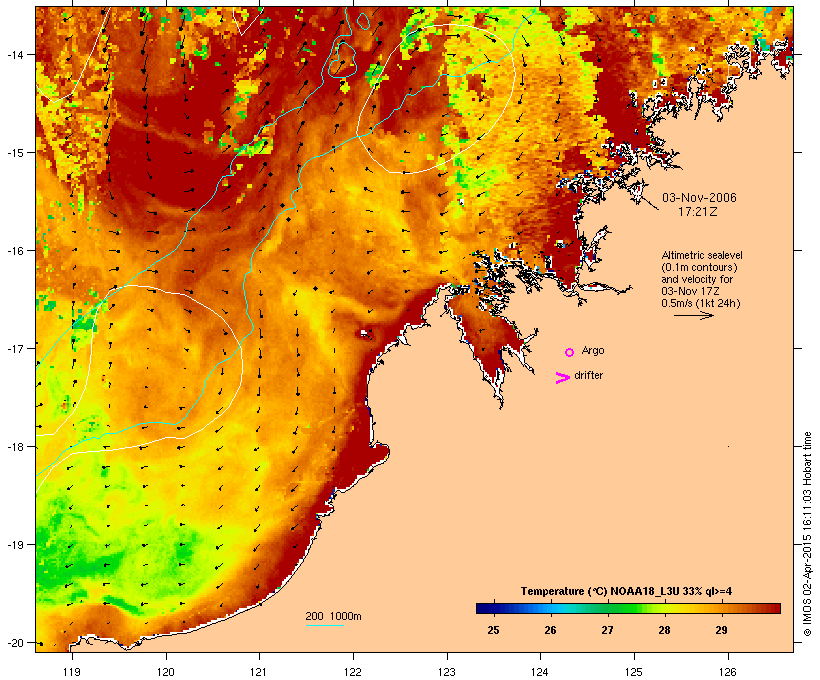Click the Temperature (°C) NOAA18_L3U title

click(x=626, y=591)
